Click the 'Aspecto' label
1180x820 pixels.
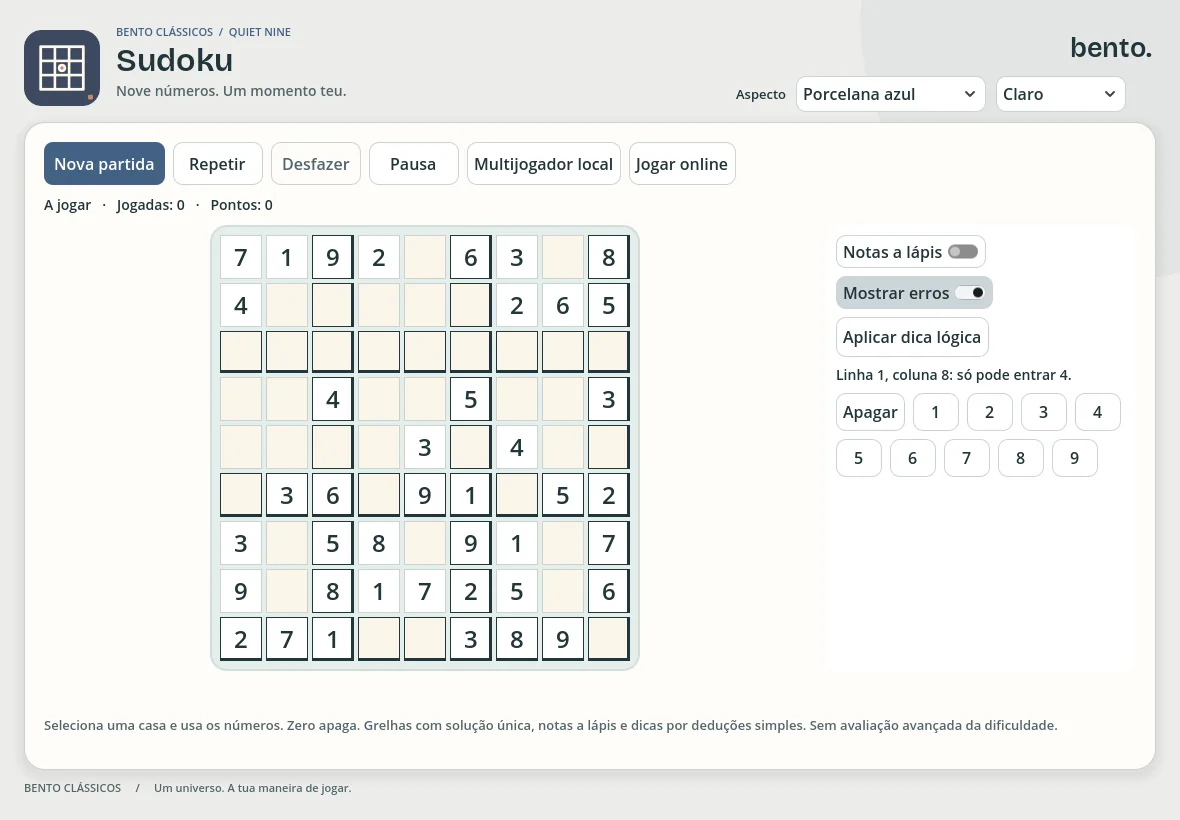tap(761, 94)
